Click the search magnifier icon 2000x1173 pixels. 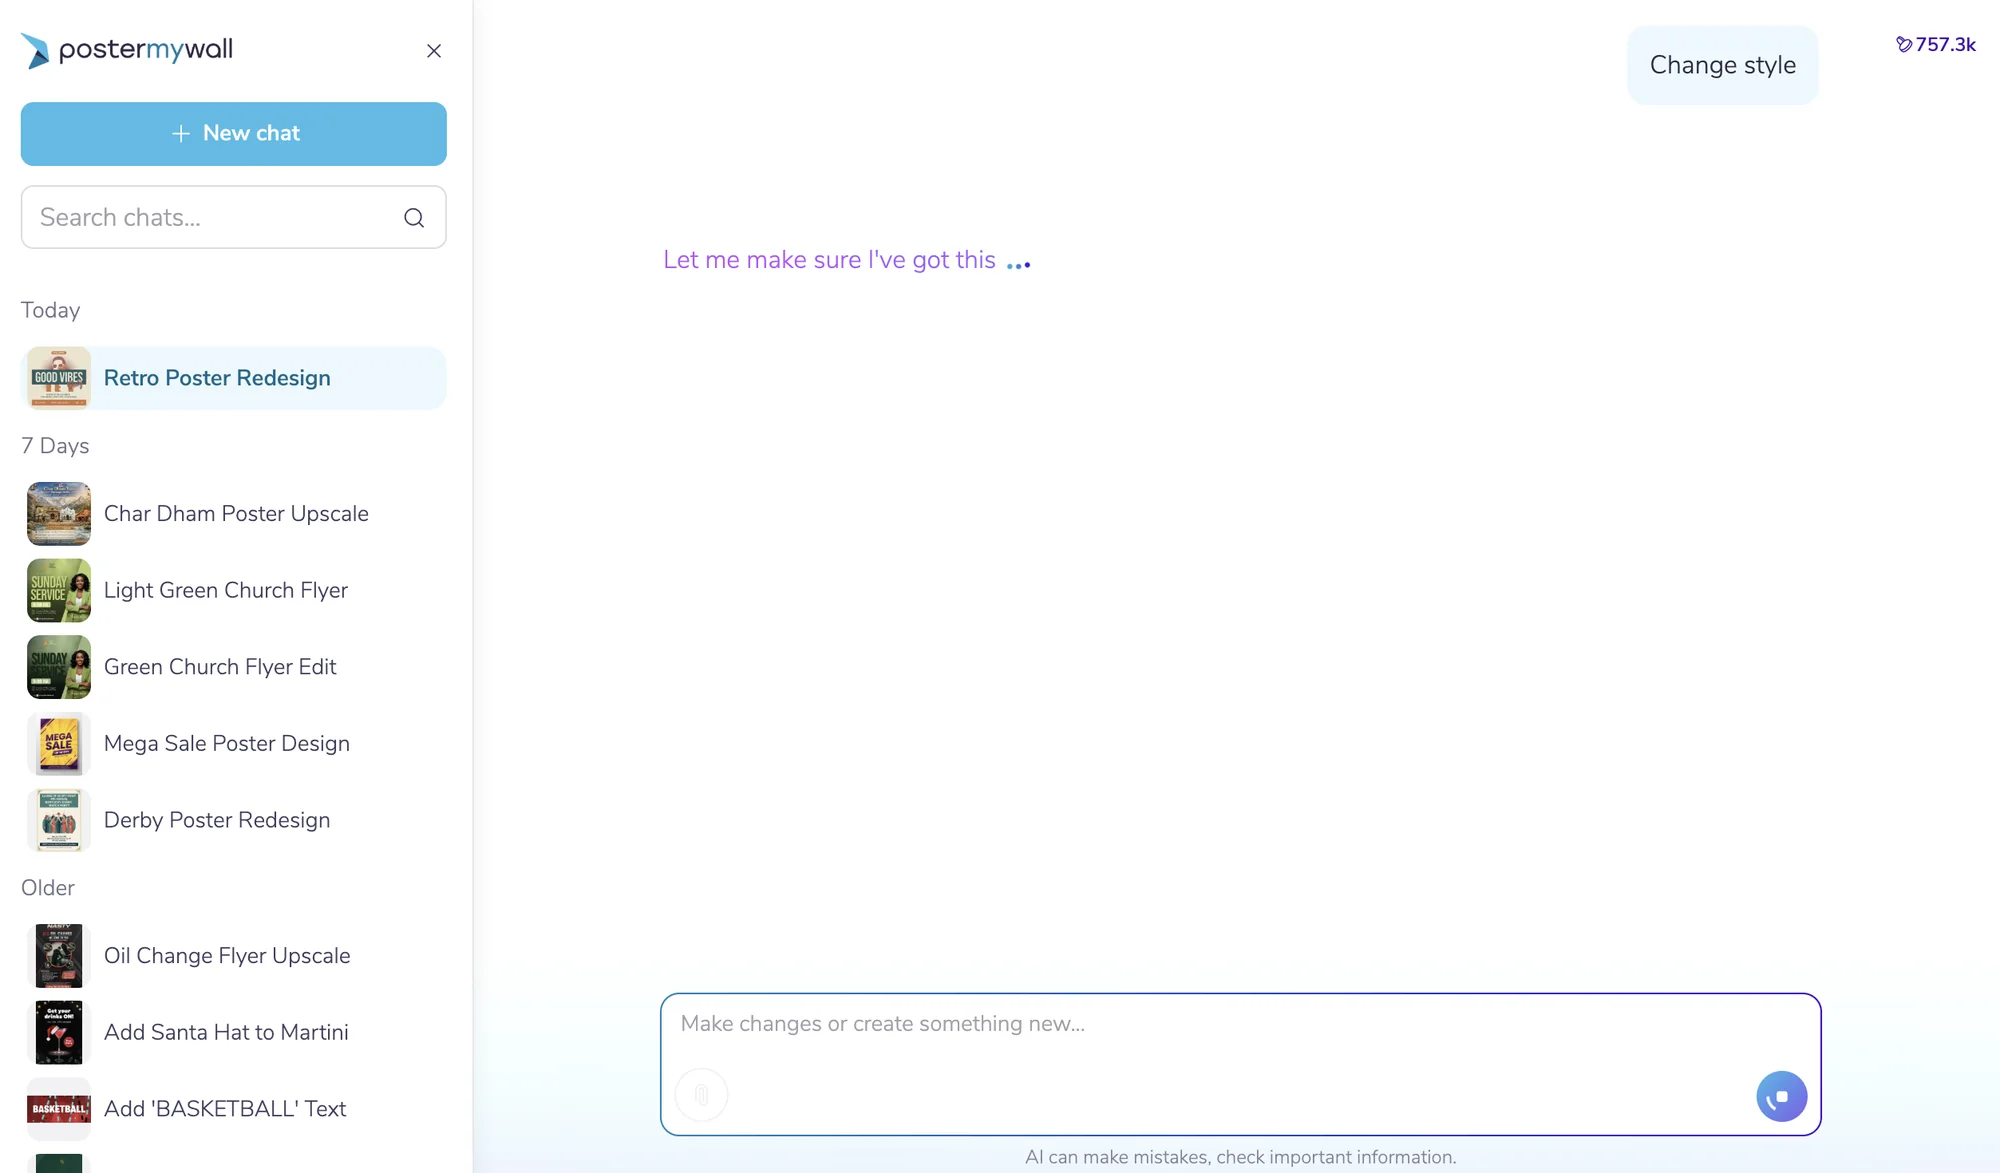pyautogui.click(x=414, y=218)
